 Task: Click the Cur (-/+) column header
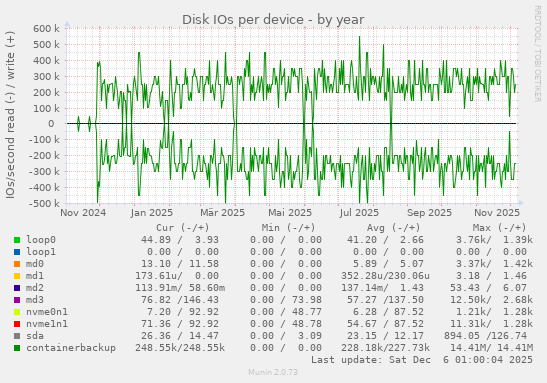pyautogui.click(x=182, y=228)
